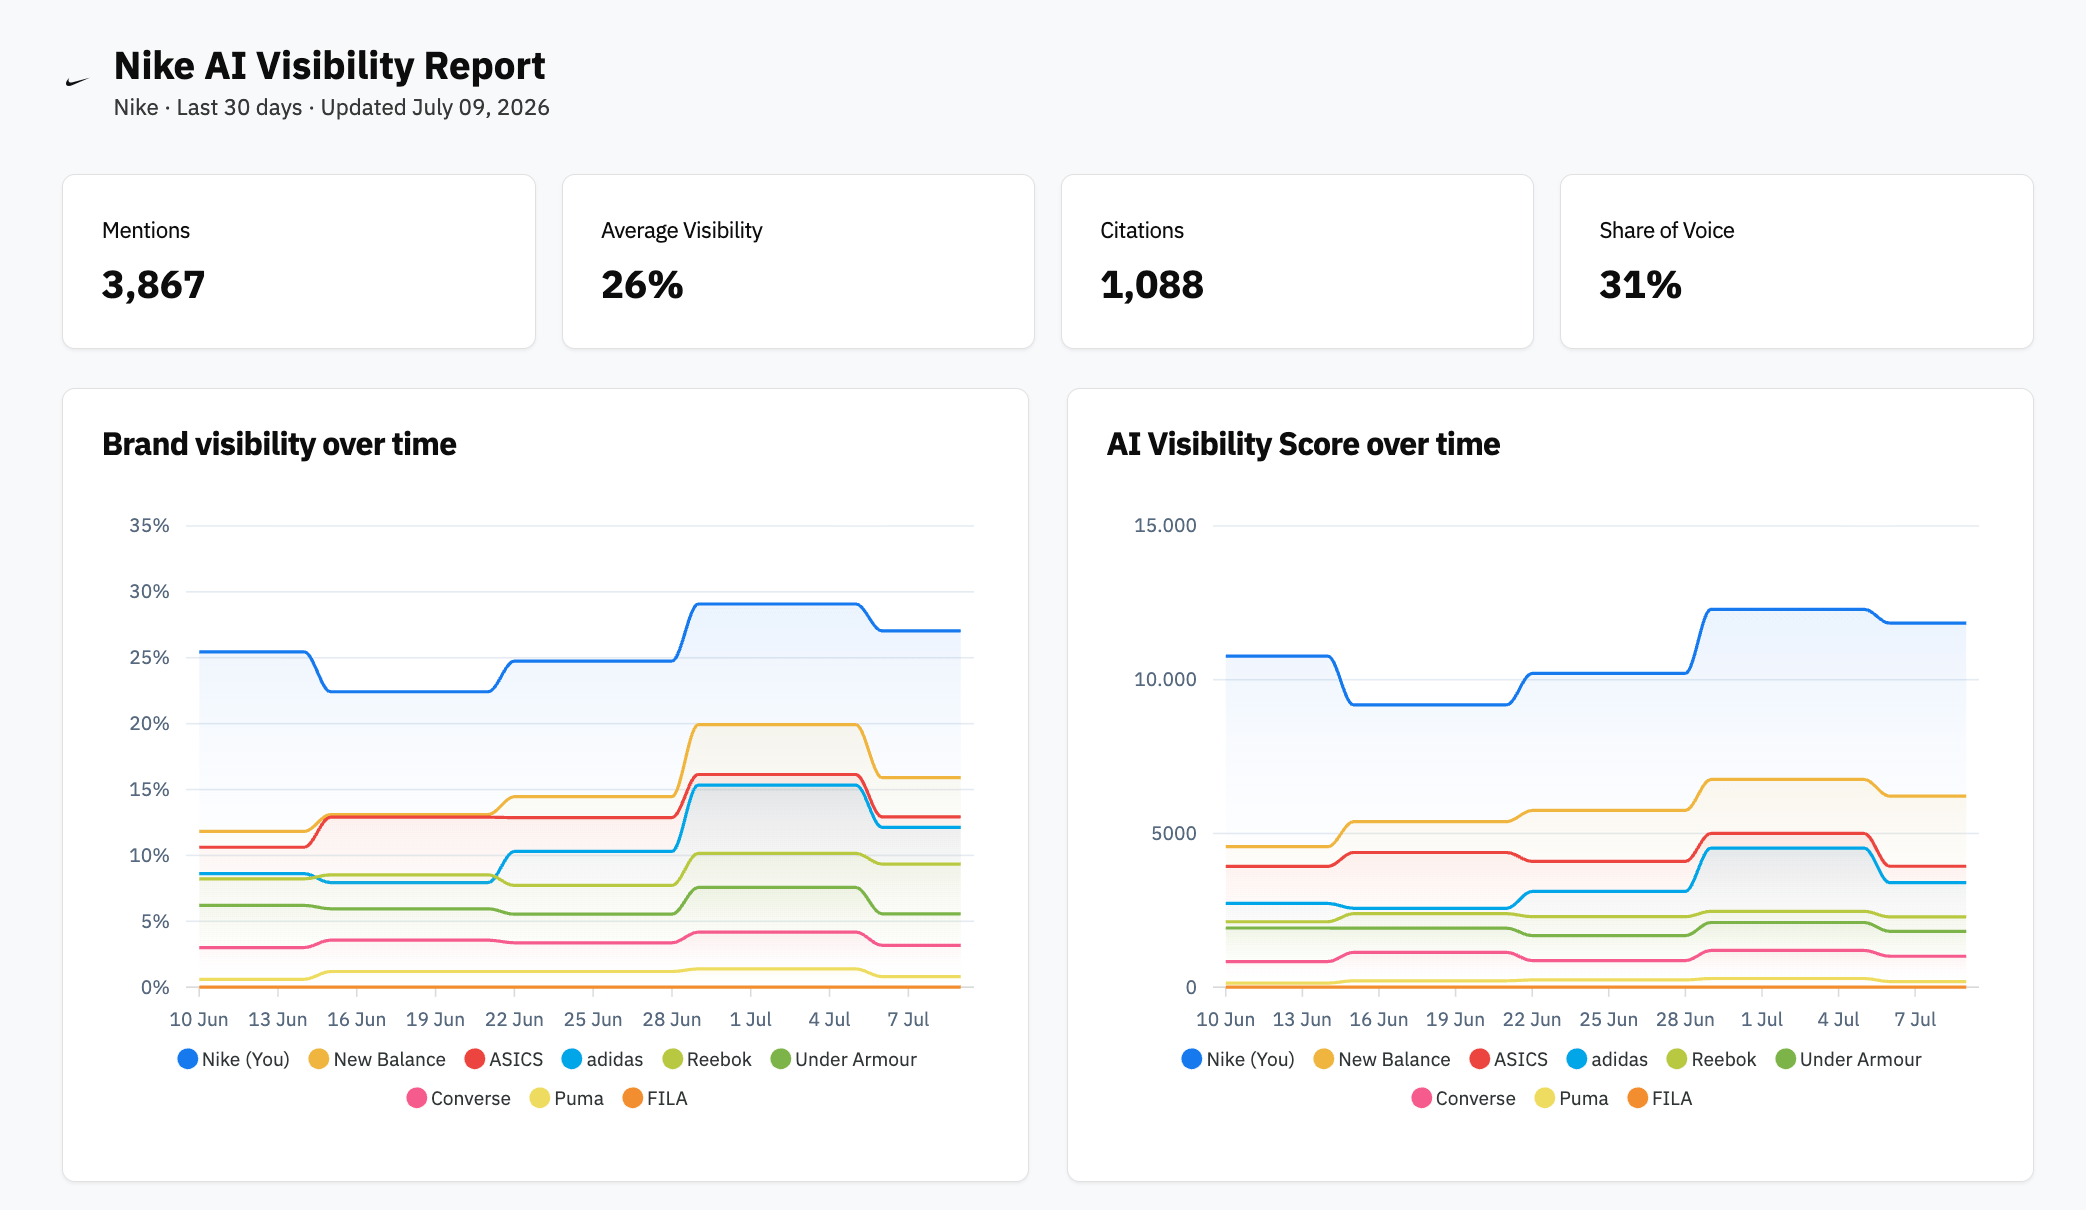This screenshot has width=2086, height=1210.
Task: Click the 15% y-axis label
Action: (149, 790)
